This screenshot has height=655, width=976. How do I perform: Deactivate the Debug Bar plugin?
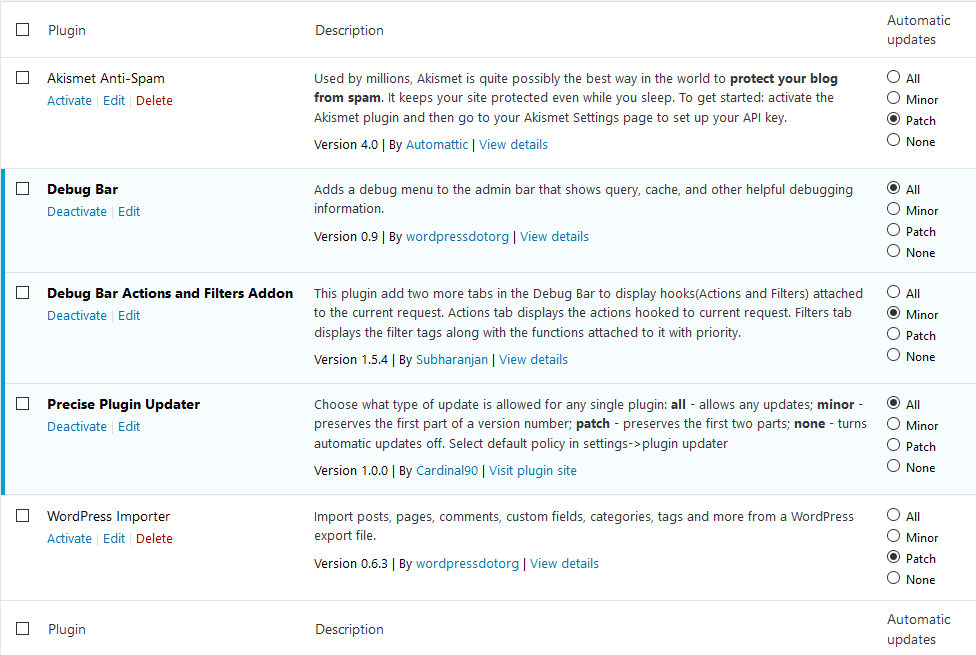point(77,212)
